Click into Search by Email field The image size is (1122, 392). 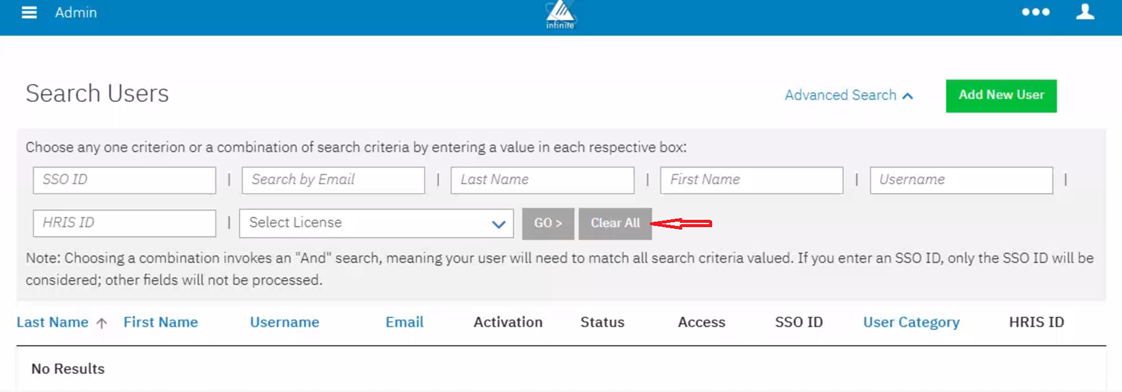(333, 180)
